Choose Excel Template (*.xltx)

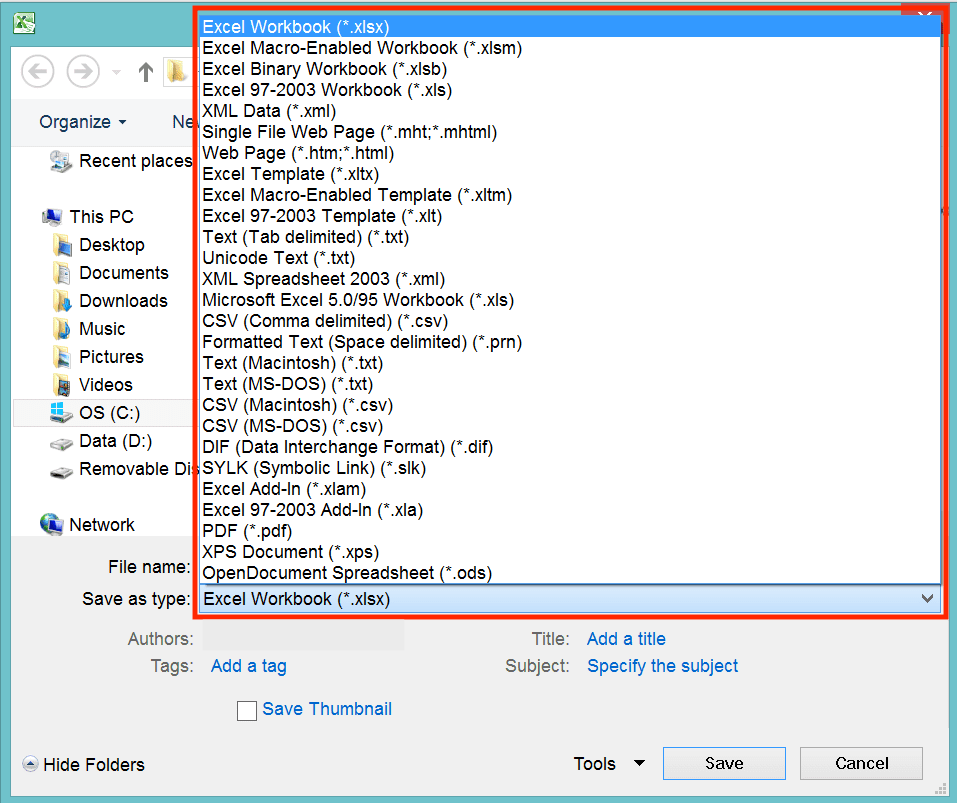pyautogui.click(x=570, y=174)
